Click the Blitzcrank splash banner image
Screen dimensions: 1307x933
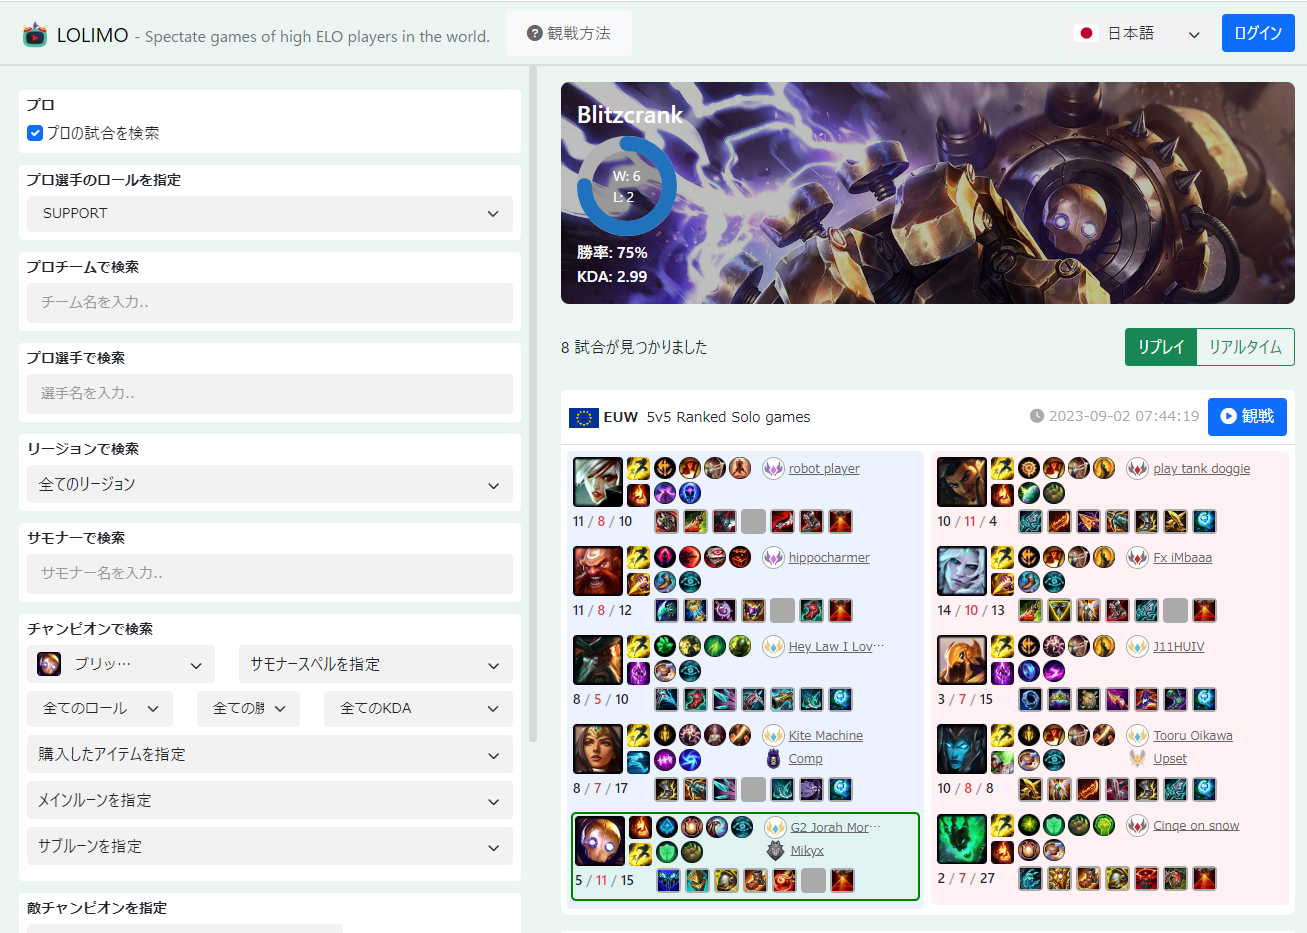(928, 193)
